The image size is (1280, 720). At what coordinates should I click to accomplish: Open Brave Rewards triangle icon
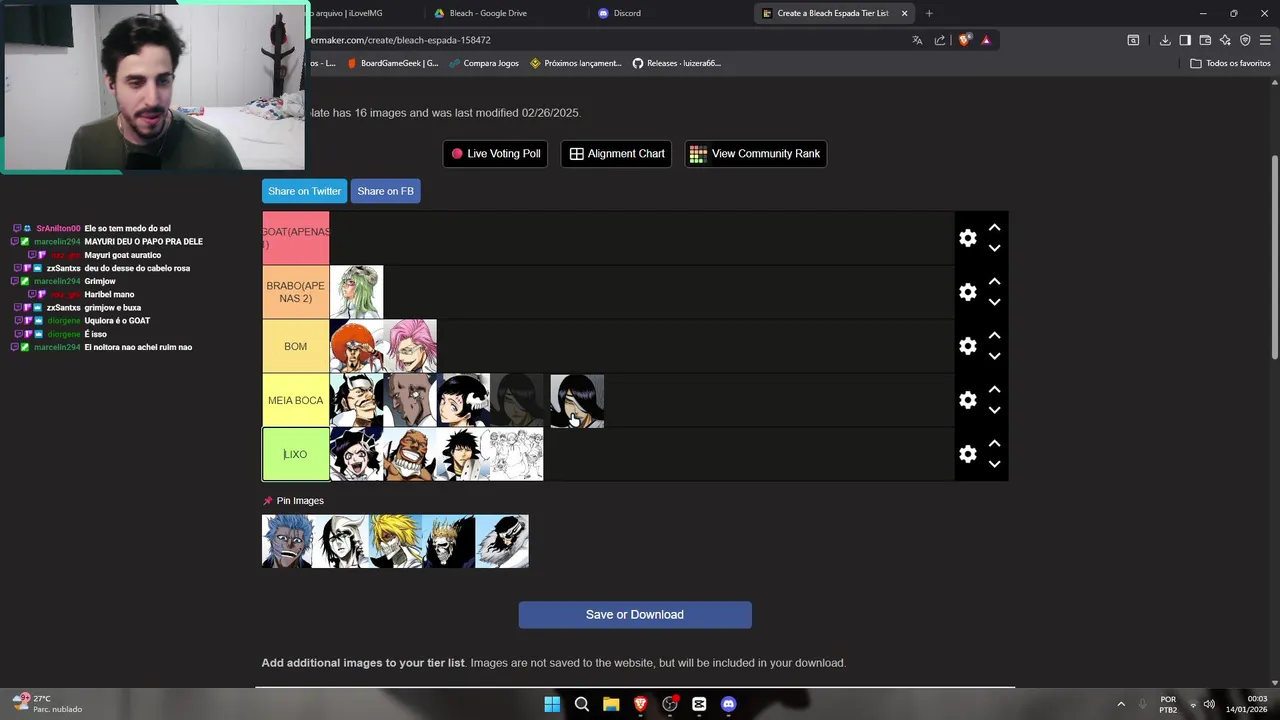point(986,40)
